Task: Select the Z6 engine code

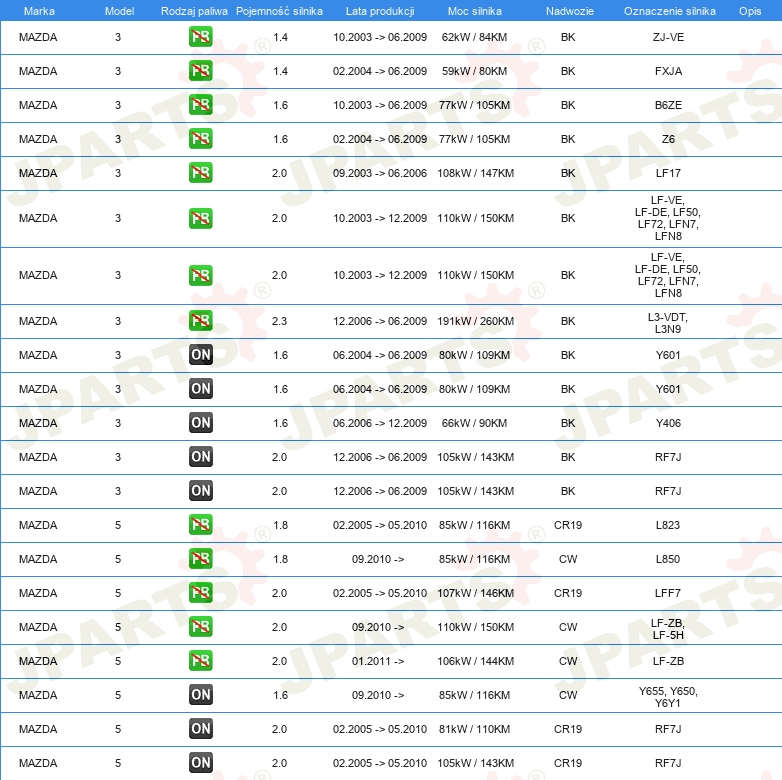Action: tap(668, 139)
